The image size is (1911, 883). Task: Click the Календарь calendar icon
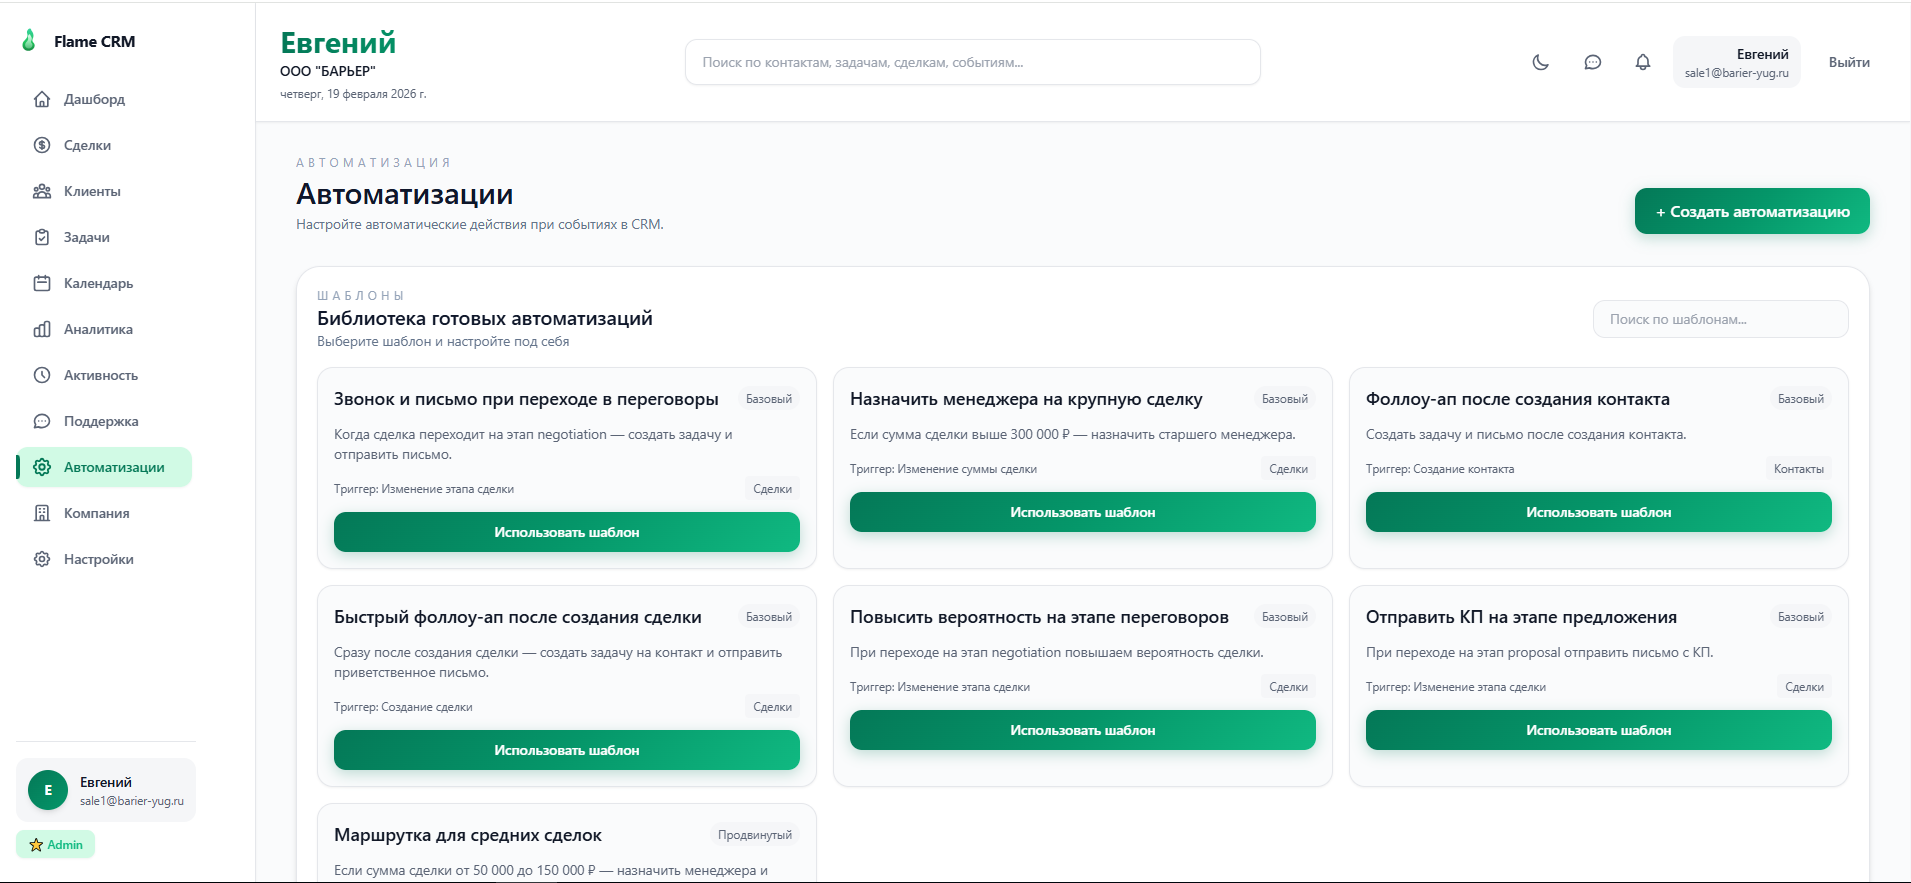pos(42,283)
